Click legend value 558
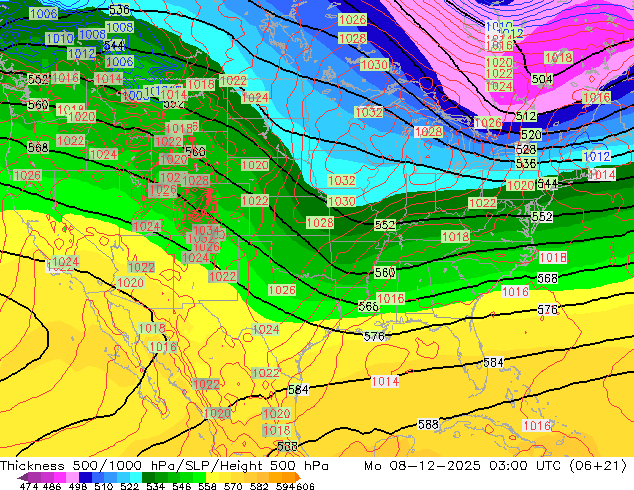634x490 pixels. tap(207, 486)
